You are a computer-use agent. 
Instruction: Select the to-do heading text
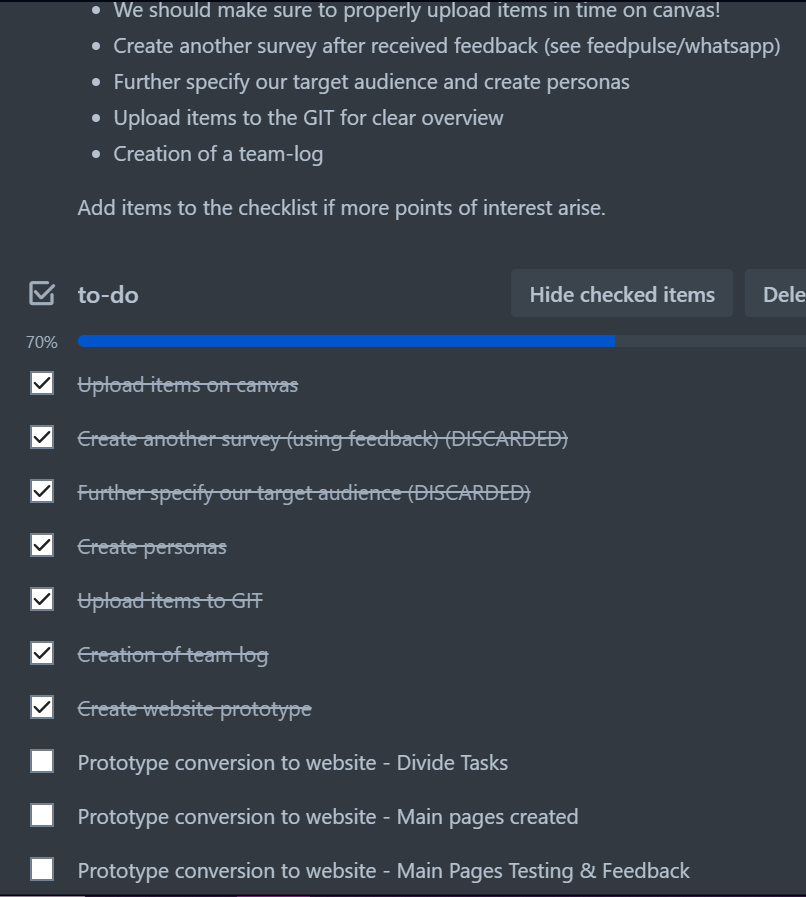pos(108,293)
